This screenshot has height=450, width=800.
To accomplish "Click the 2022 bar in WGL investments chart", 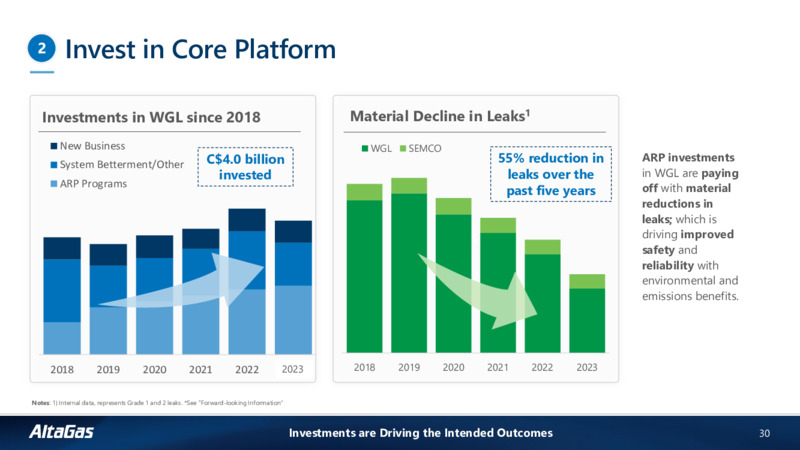I will point(247,281).
